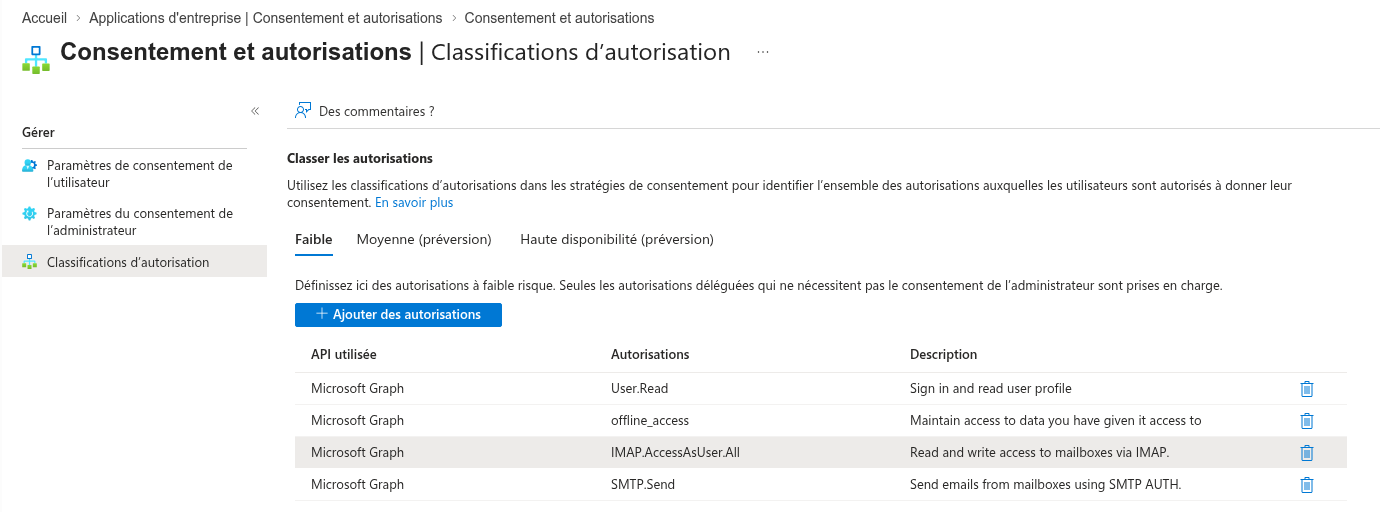The width and height of the screenshot is (1380, 512).
Task: Click the Consentement et autorisations page icon
Action: [35, 59]
